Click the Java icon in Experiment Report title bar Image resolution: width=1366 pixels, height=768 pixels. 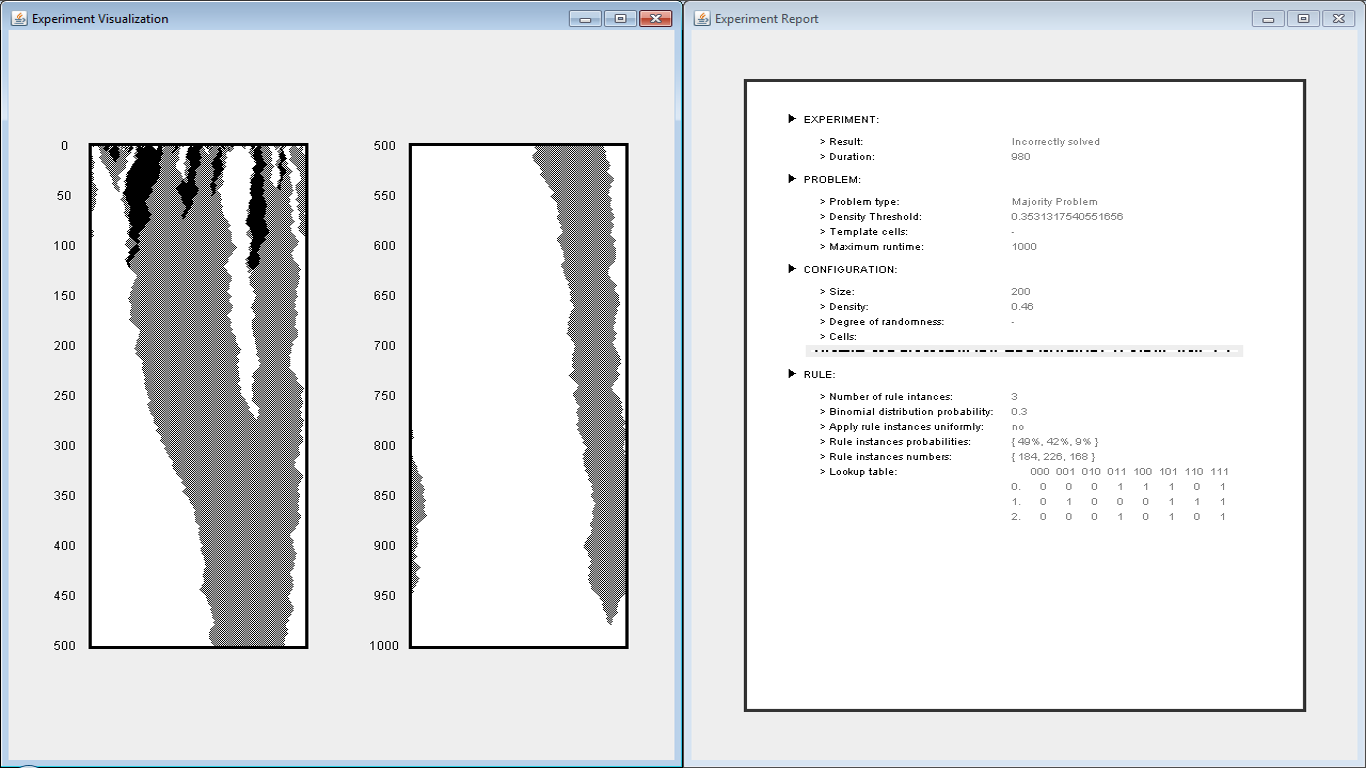pyautogui.click(x=702, y=19)
